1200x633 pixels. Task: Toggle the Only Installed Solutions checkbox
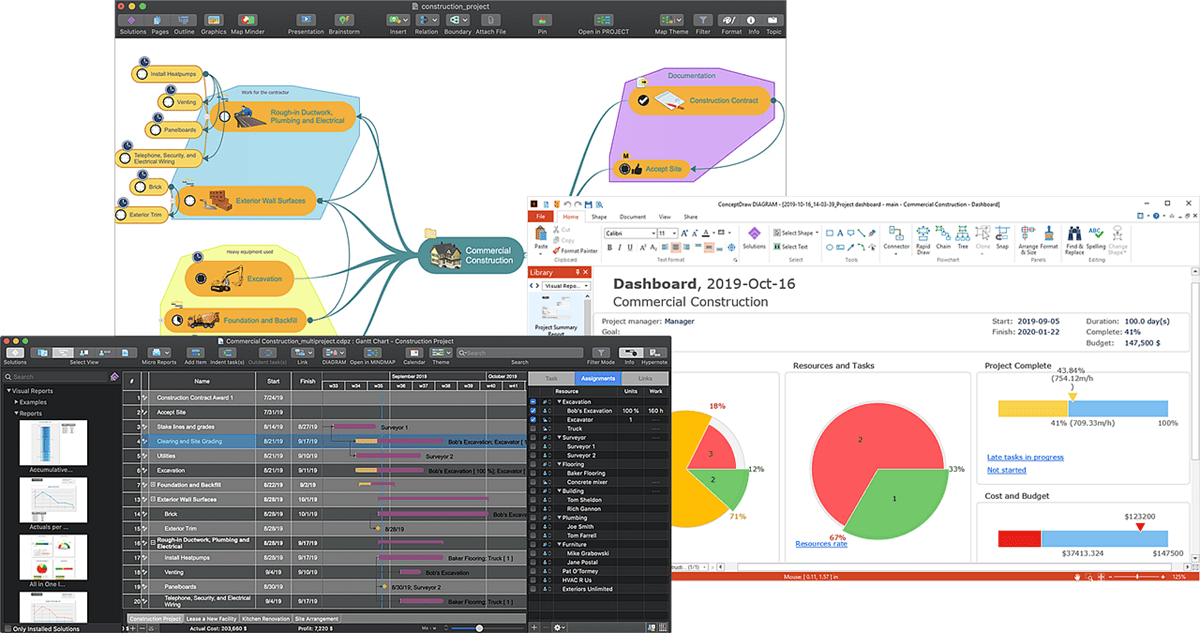click(6, 627)
